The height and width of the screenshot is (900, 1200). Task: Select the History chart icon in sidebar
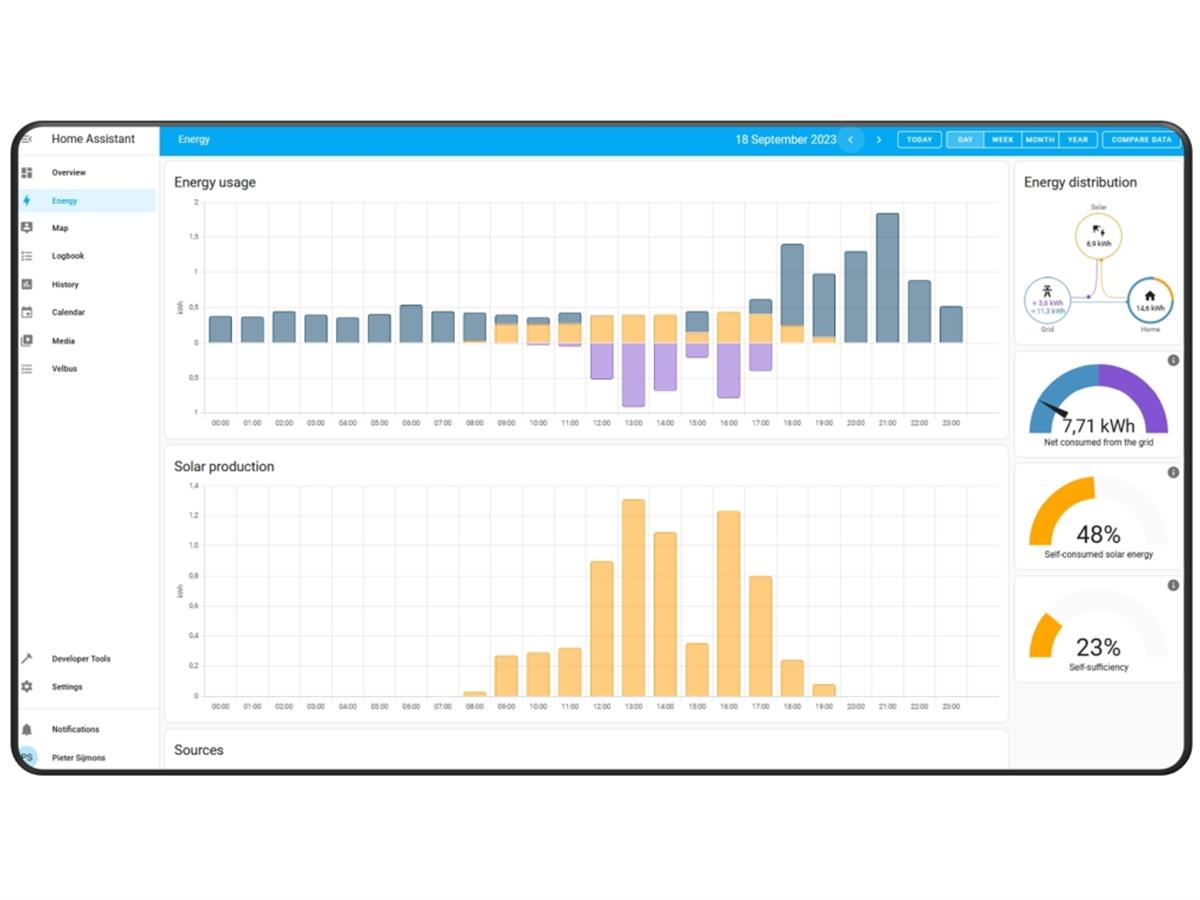click(27, 284)
